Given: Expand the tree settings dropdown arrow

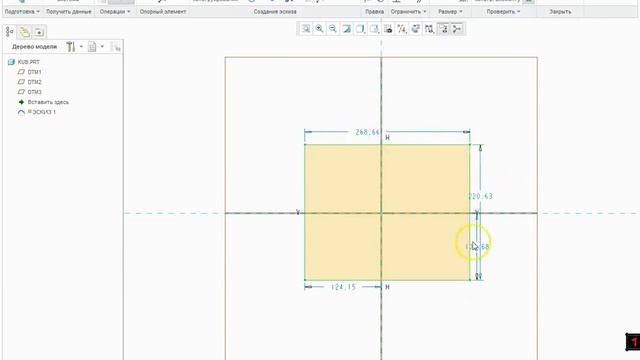Looking at the screenshot, I should (x=81, y=47).
